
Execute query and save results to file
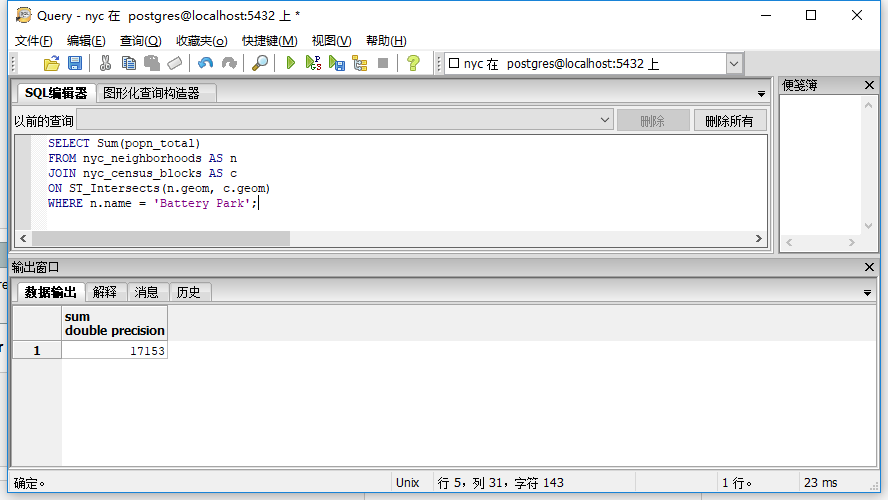pos(337,63)
